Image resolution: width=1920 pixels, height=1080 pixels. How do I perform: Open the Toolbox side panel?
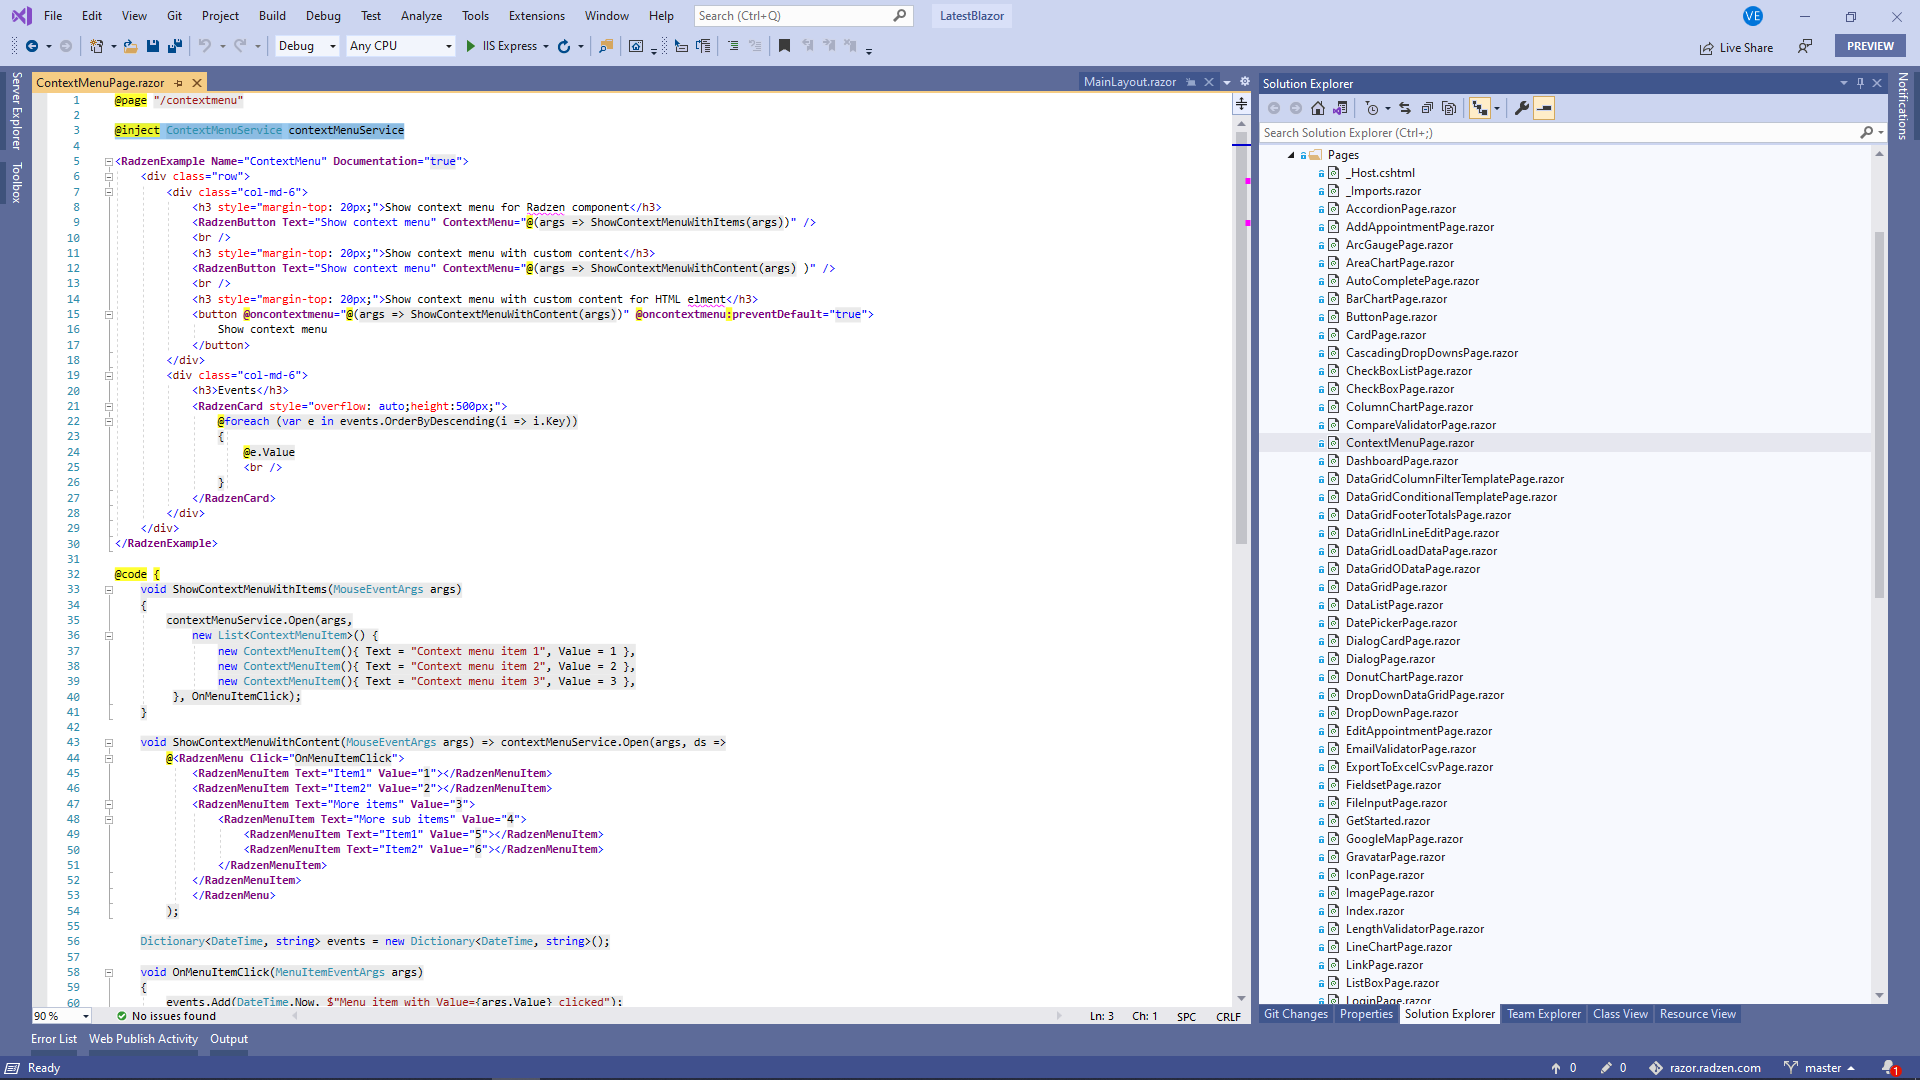coord(16,183)
